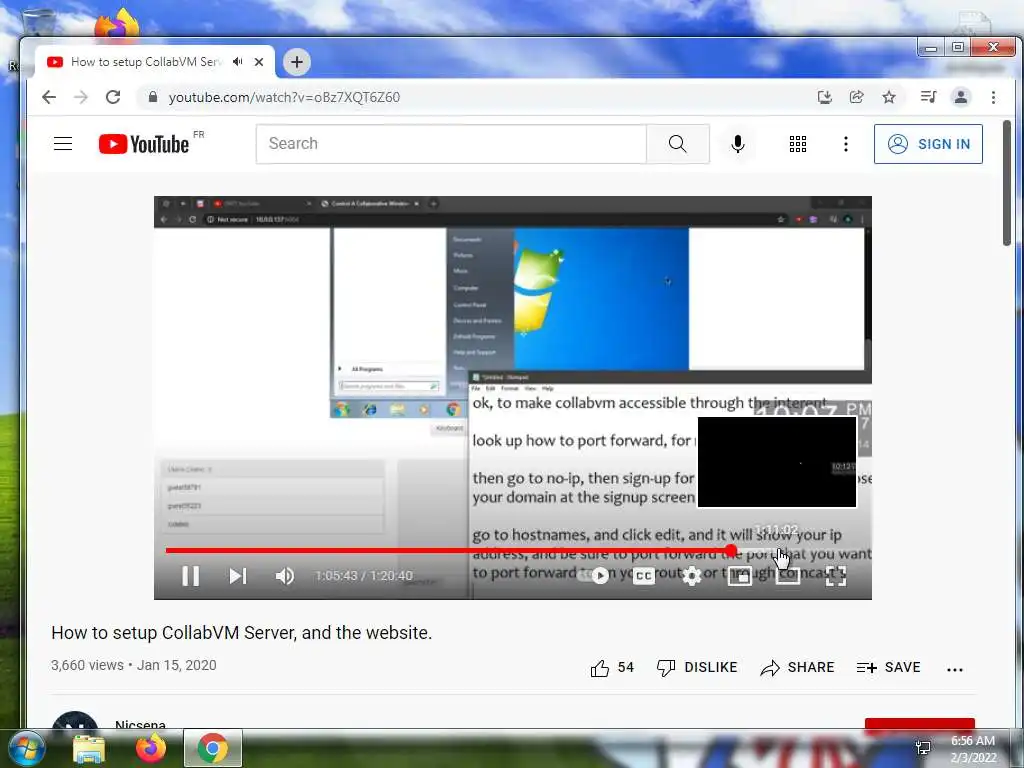Click the padlock site info icon

(x=153, y=97)
